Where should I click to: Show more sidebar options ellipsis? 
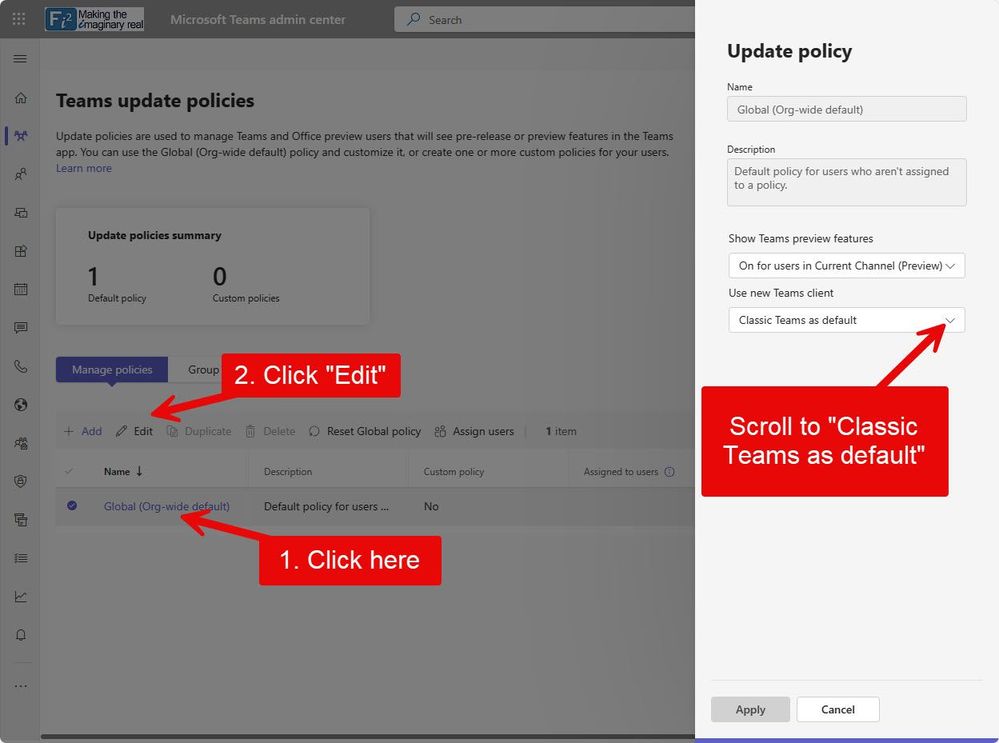(x=20, y=686)
